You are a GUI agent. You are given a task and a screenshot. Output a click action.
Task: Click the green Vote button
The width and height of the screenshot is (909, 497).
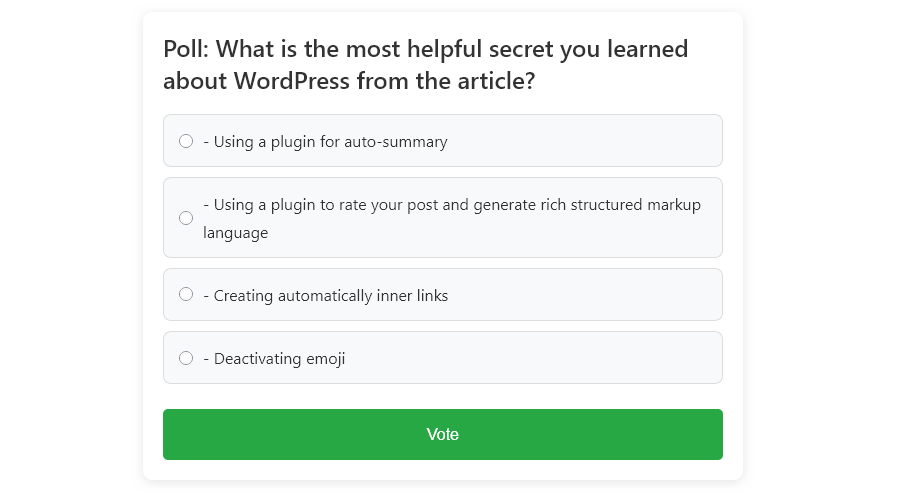tap(442, 434)
